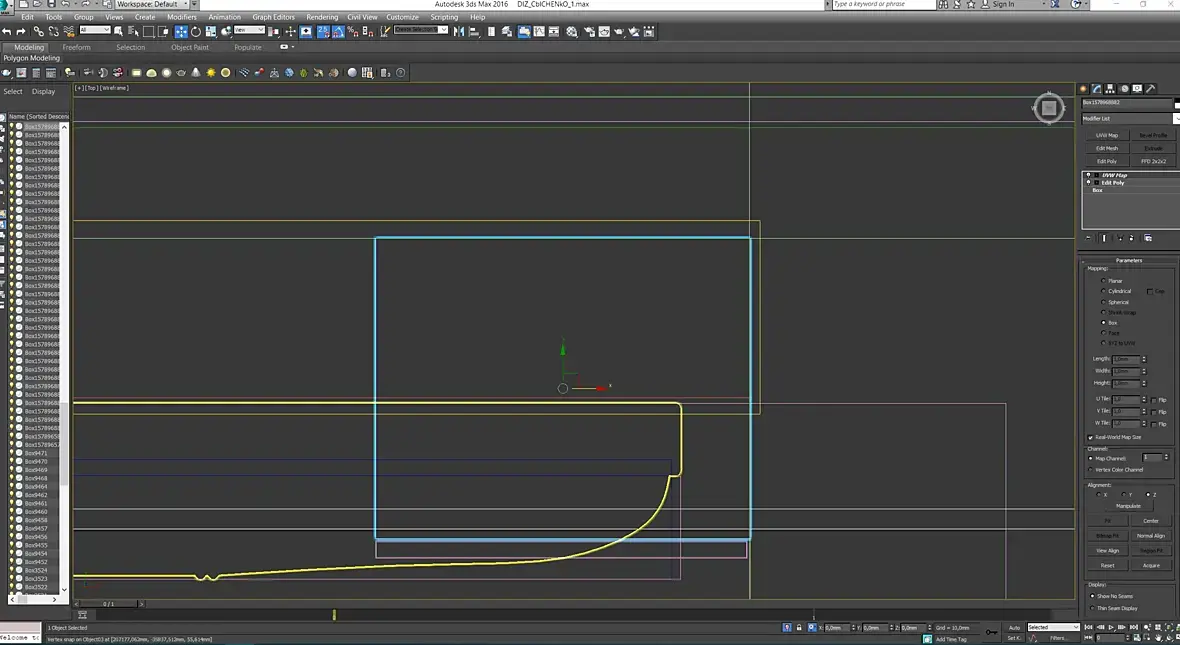This screenshot has width=1180, height=645.
Task: Click the Undo arrow icon
Action: (7, 32)
